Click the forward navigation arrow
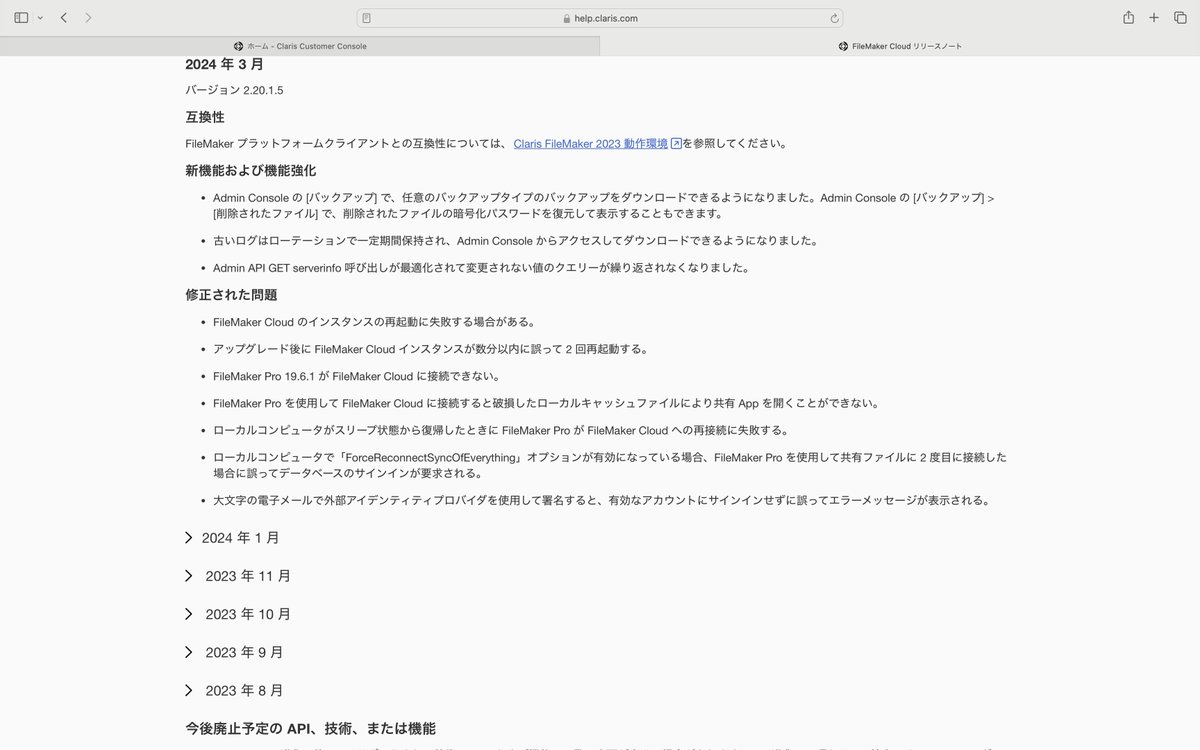 click(x=88, y=17)
